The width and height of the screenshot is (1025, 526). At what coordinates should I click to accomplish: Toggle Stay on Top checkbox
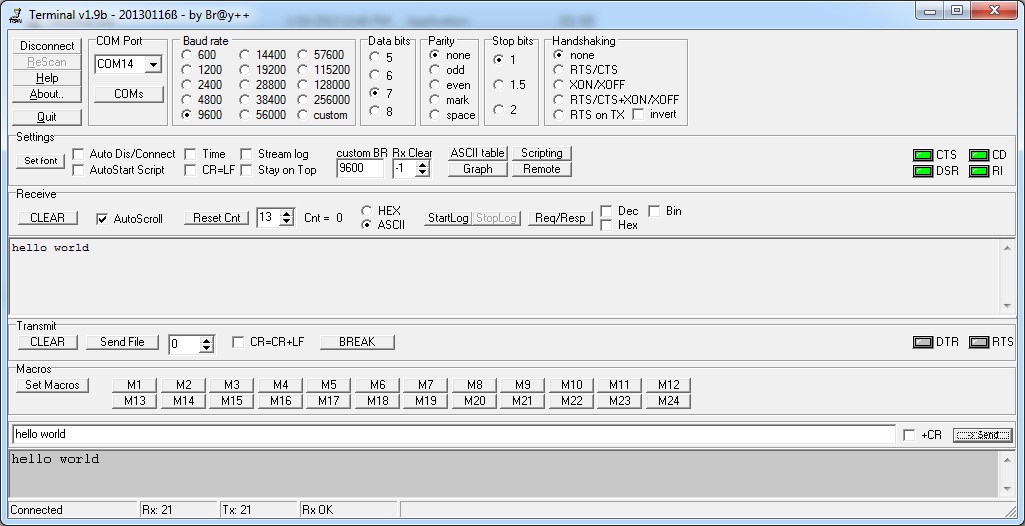tap(246, 170)
